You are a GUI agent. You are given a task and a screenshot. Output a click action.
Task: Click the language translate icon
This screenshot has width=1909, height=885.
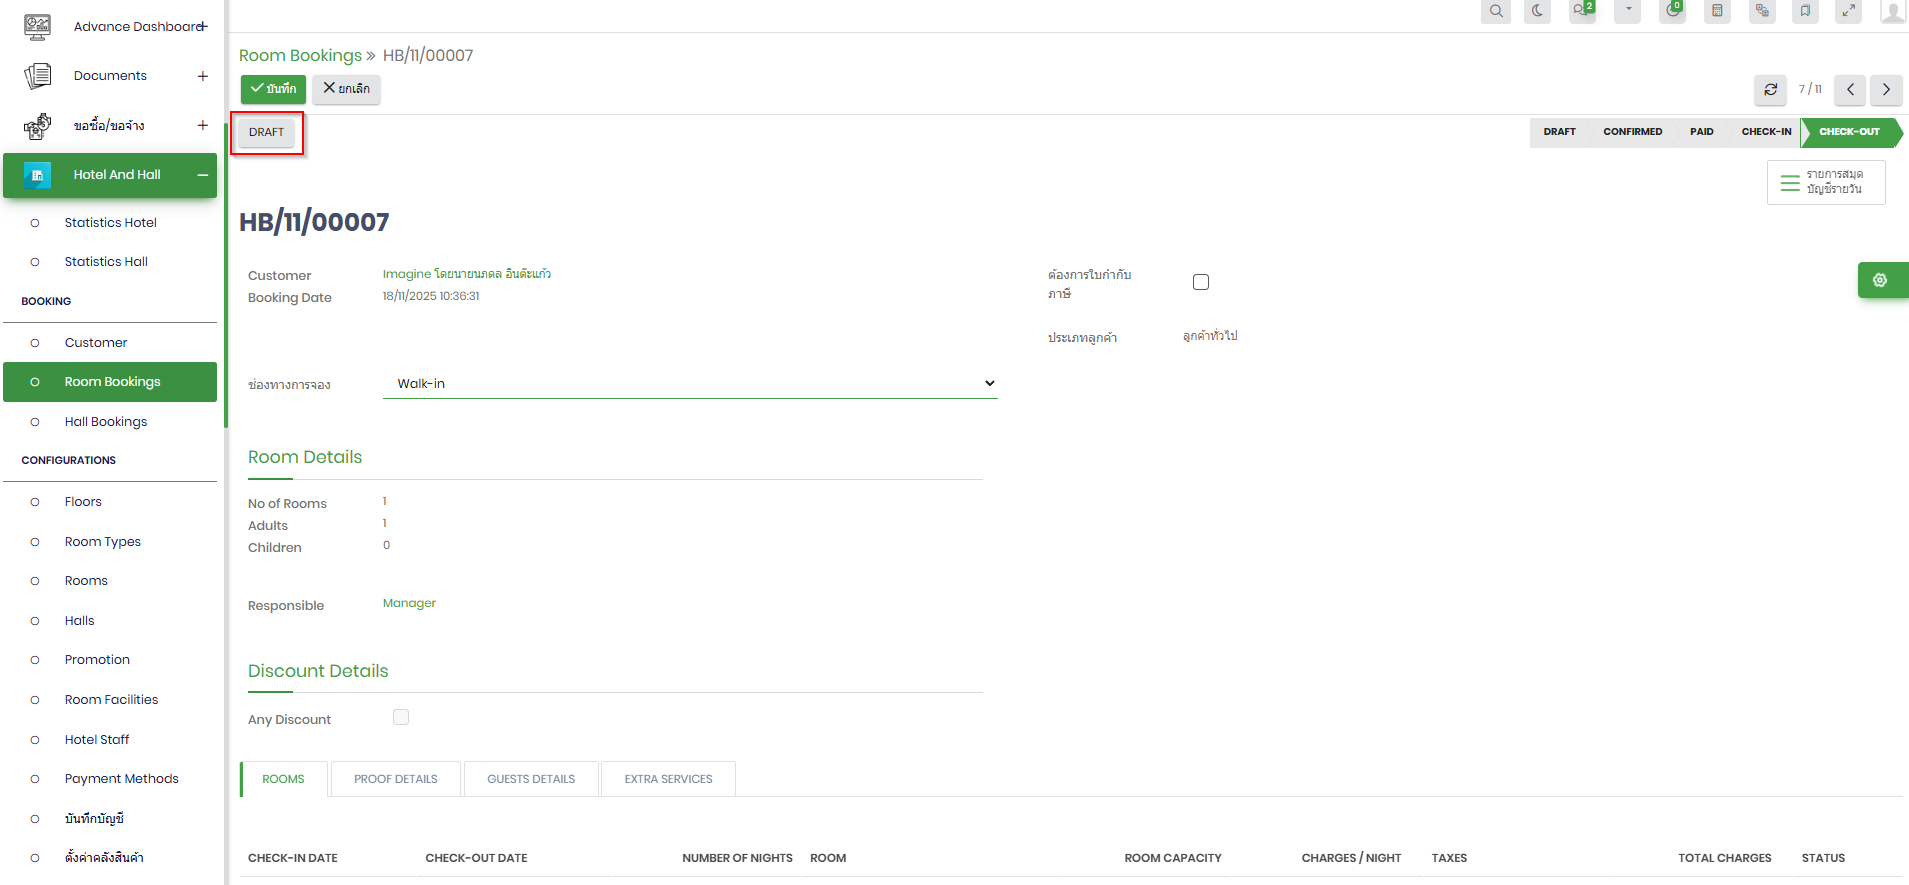tap(1762, 11)
